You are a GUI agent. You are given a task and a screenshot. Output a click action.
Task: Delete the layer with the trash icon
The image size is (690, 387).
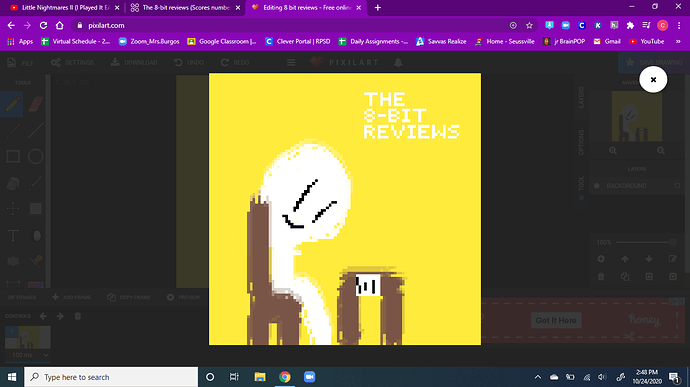[x=601, y=276]
